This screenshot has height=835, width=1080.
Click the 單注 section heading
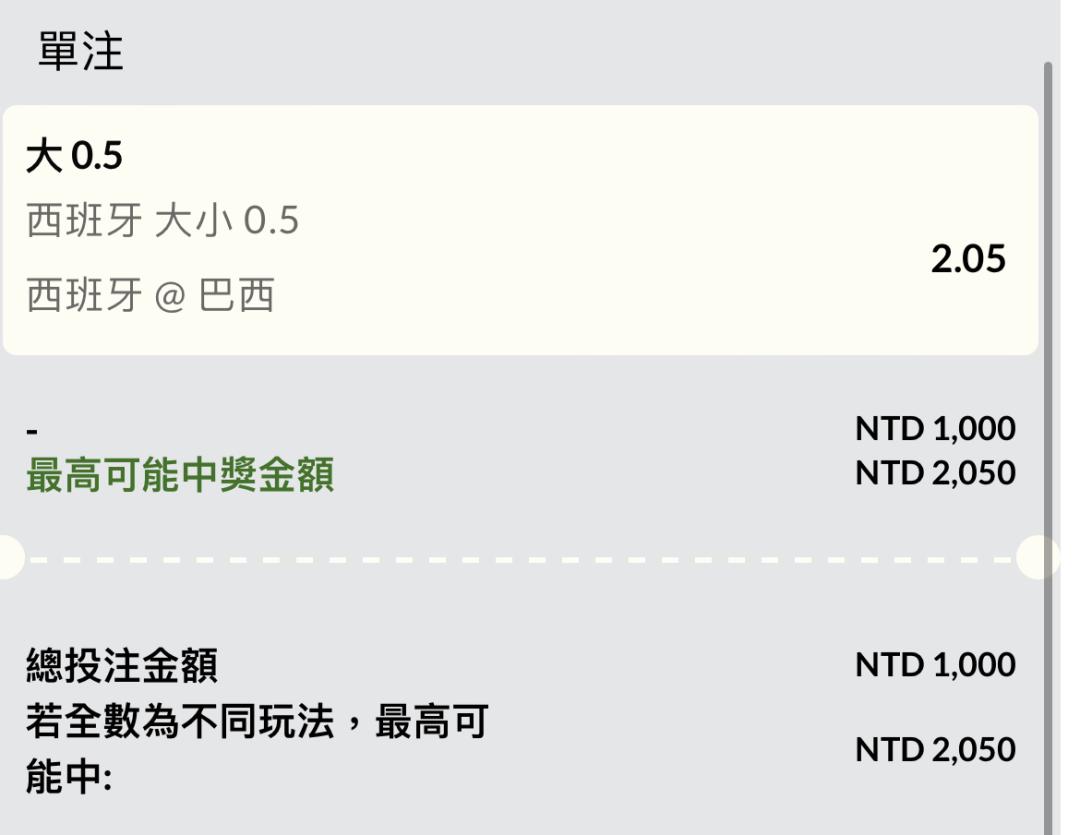click(x=81, y=51)
